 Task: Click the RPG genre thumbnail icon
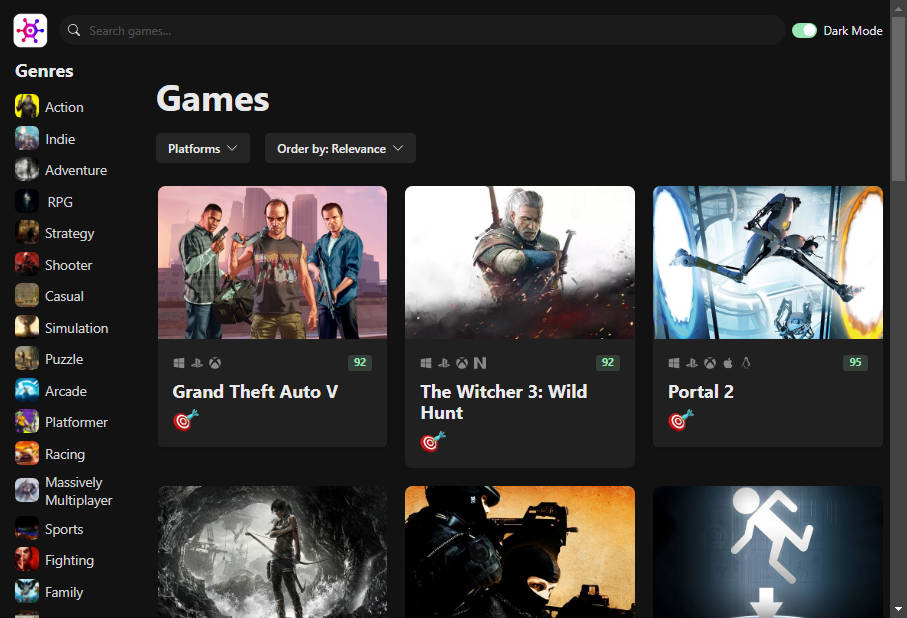27,201
